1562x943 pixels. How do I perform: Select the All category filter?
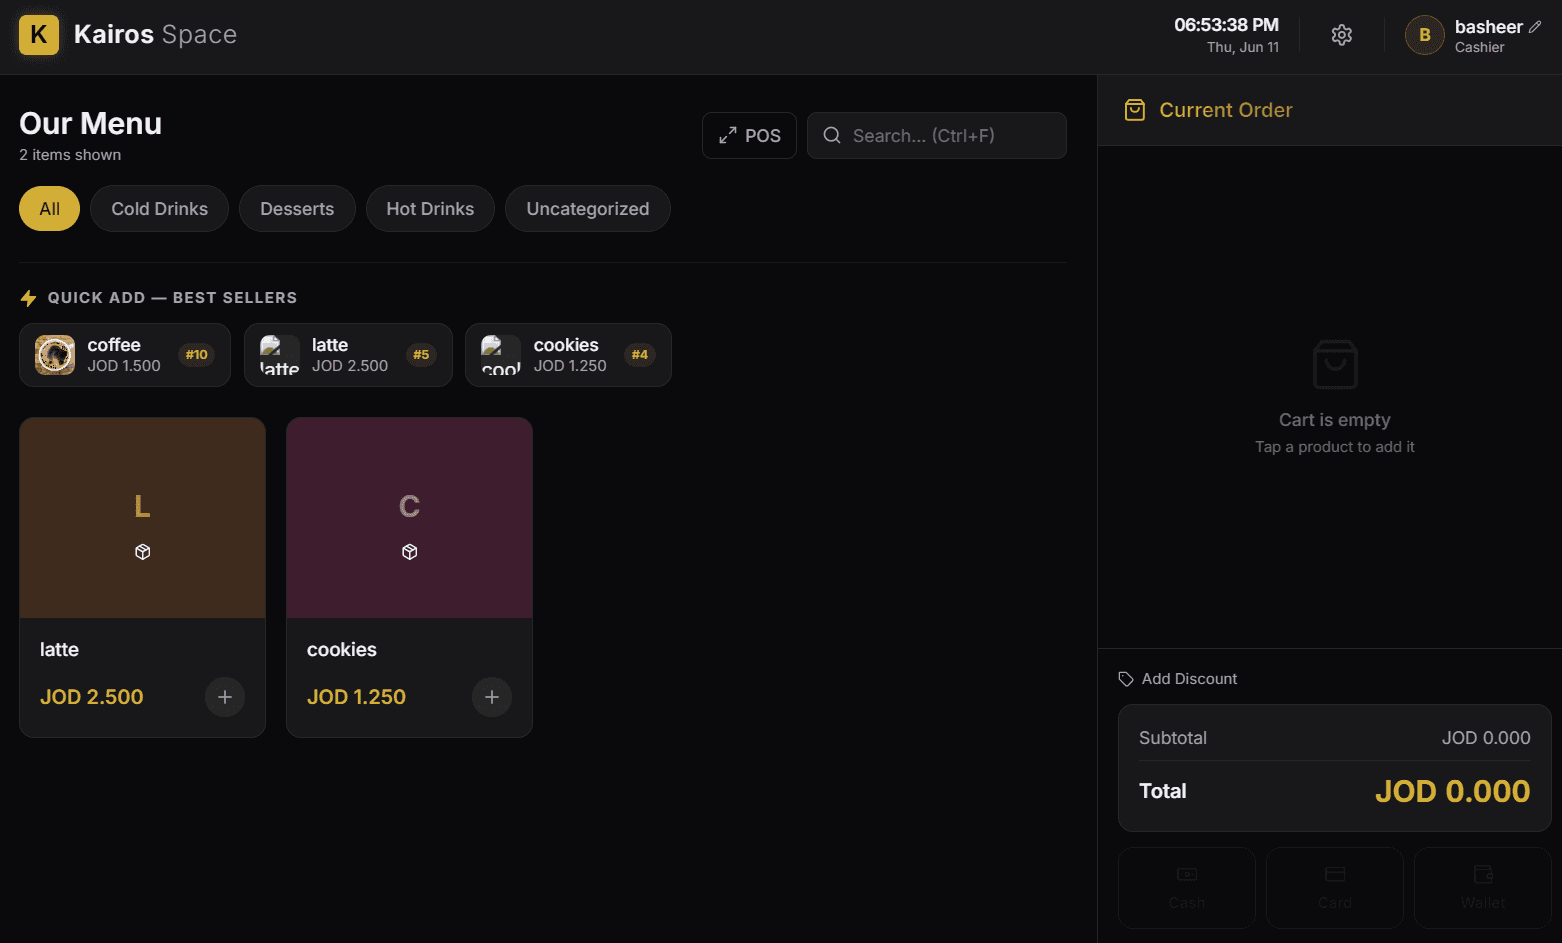click(49, 208)
